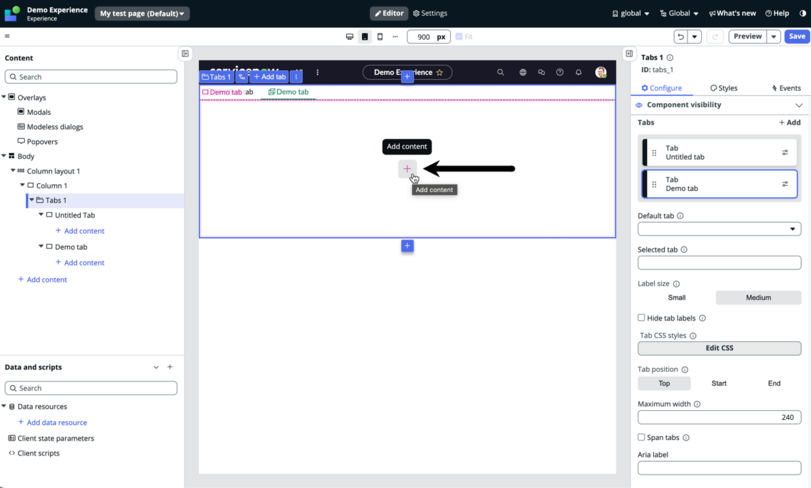Open settings for Demo tab item
Screen dimensions: 811x488
pyautogui.click(x=785, y=184)
